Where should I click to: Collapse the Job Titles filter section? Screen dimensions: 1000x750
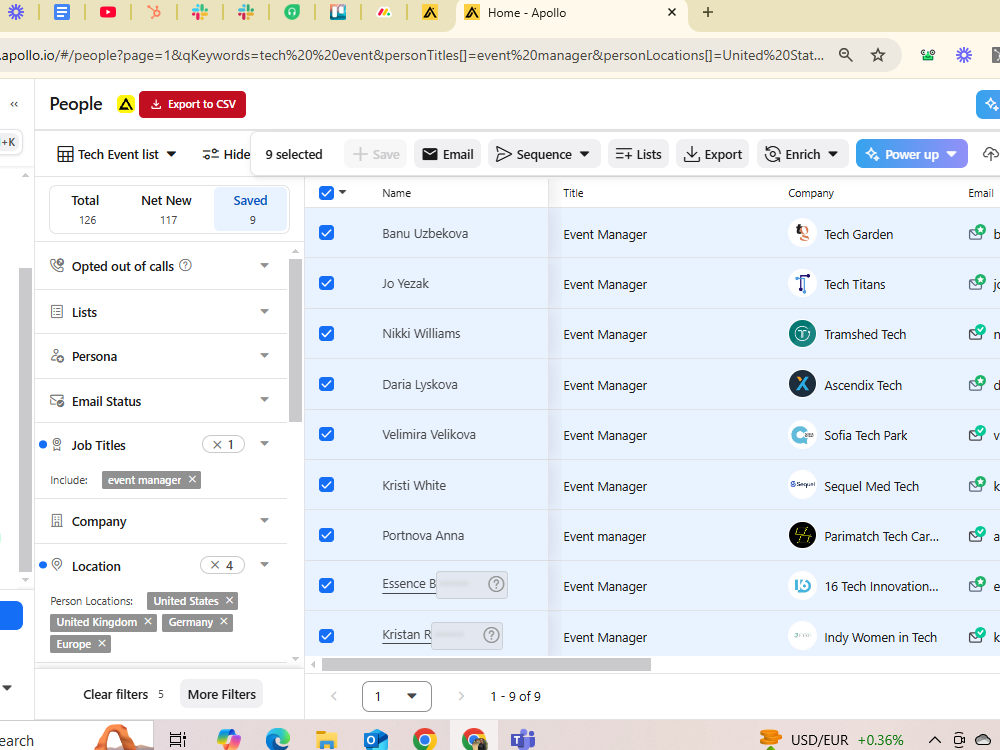coord(265,444)
